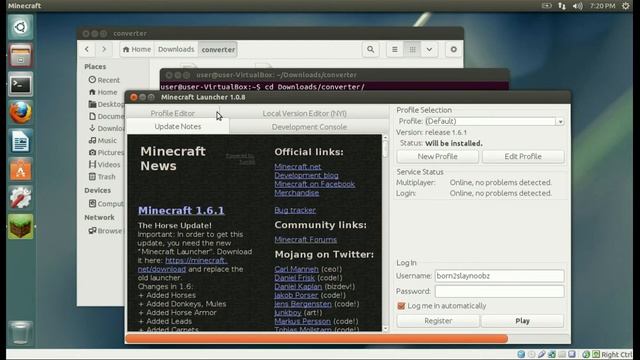Click Minecraft grass block dock icon

tap(20, 227)
